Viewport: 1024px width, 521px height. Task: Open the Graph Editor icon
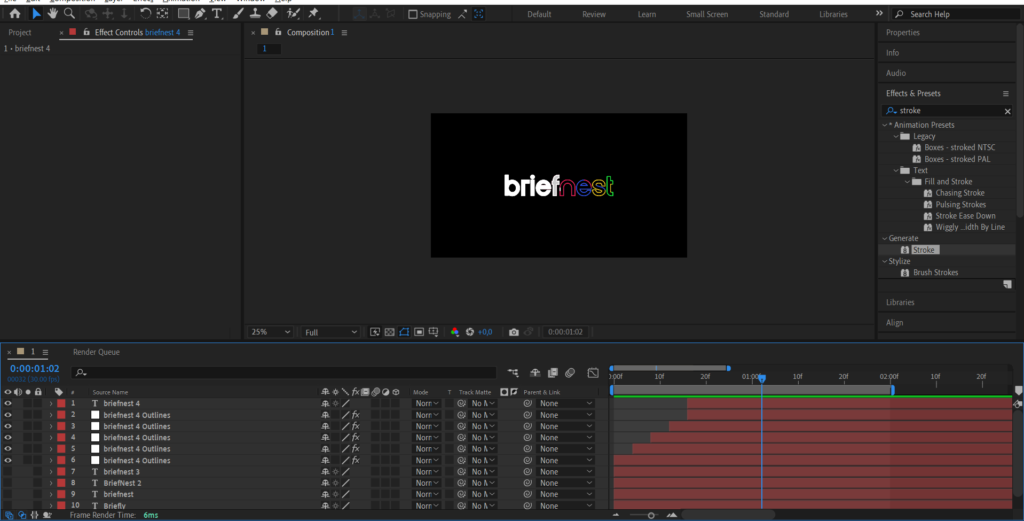tap(593, 373)
